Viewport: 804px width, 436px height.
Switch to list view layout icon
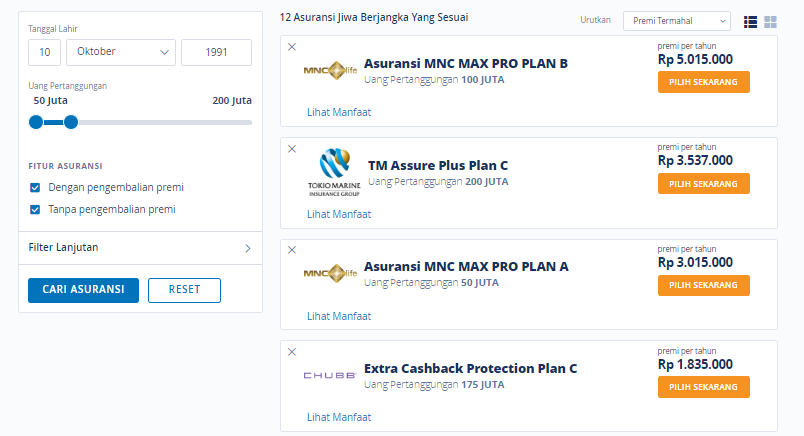[x=750, y=22]
